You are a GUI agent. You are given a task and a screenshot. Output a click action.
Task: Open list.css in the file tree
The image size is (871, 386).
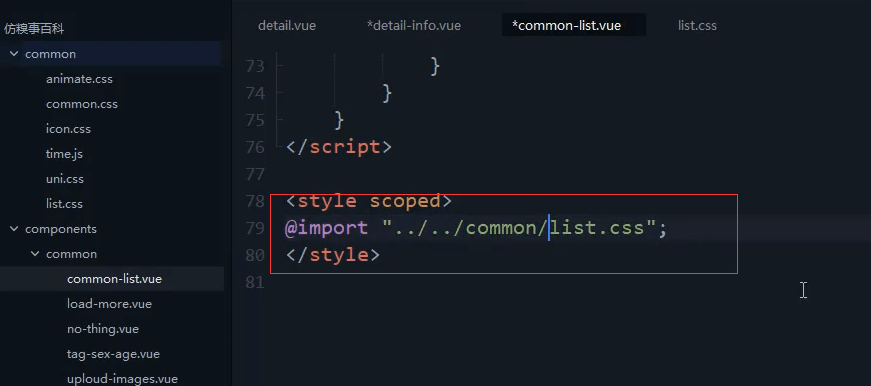click(64, 204)
